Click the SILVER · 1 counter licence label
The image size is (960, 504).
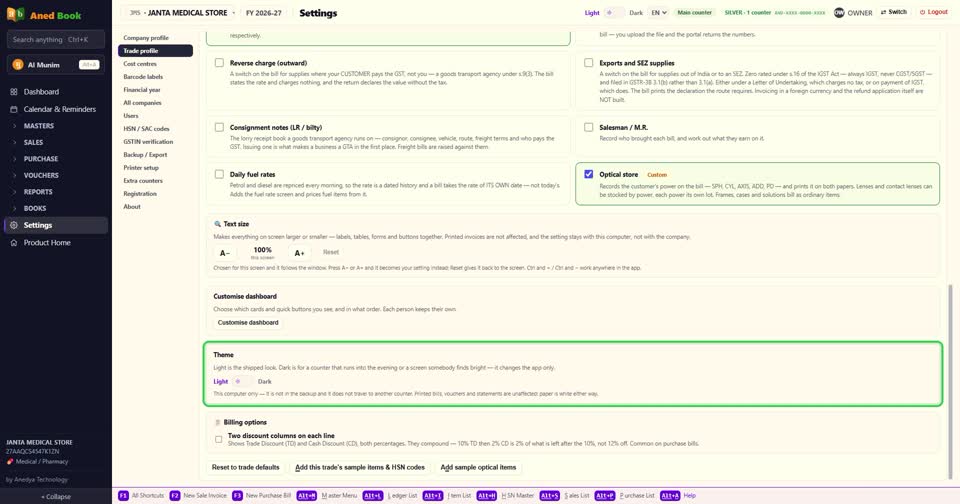[x=774, y=12]
